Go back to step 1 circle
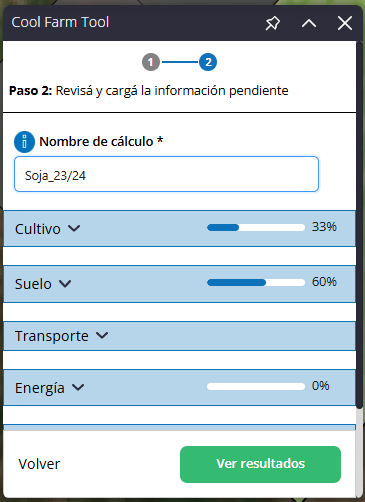This screenshot has width=365, height=502. coord(151,62)
